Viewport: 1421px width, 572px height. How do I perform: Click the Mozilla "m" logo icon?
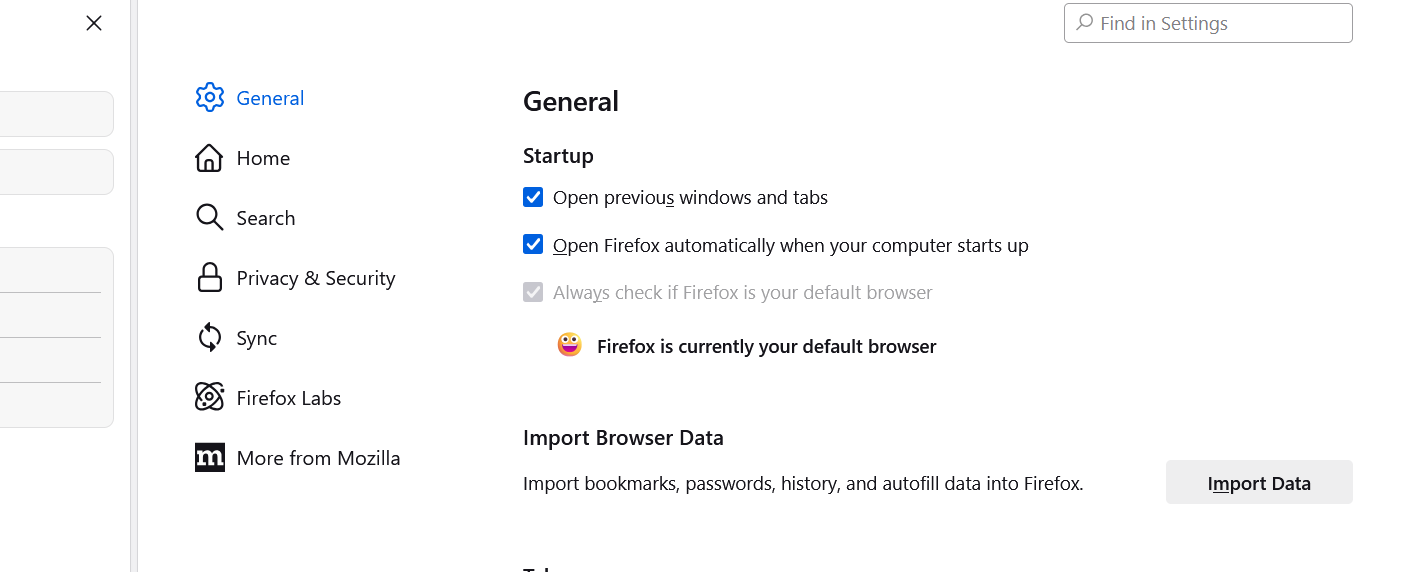pos(210,457)
